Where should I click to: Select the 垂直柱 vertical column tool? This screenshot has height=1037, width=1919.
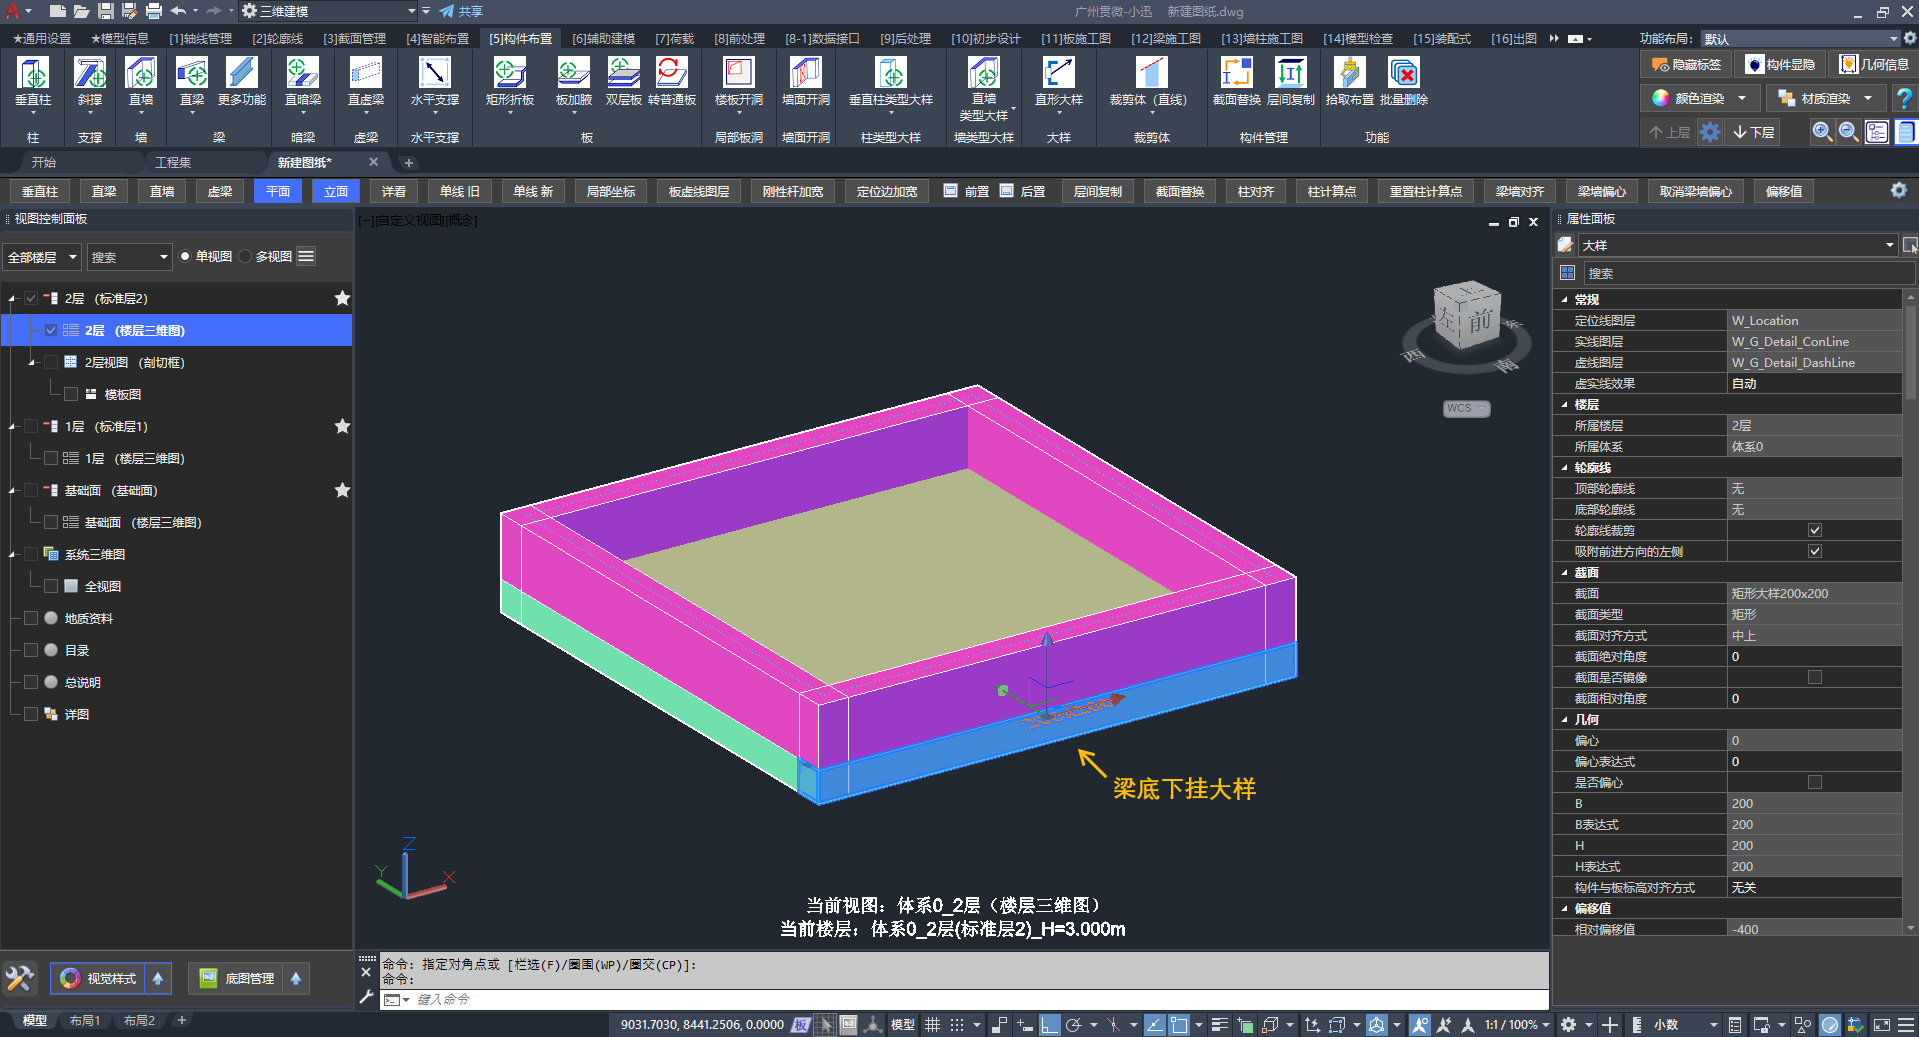[x=33, y=81]
